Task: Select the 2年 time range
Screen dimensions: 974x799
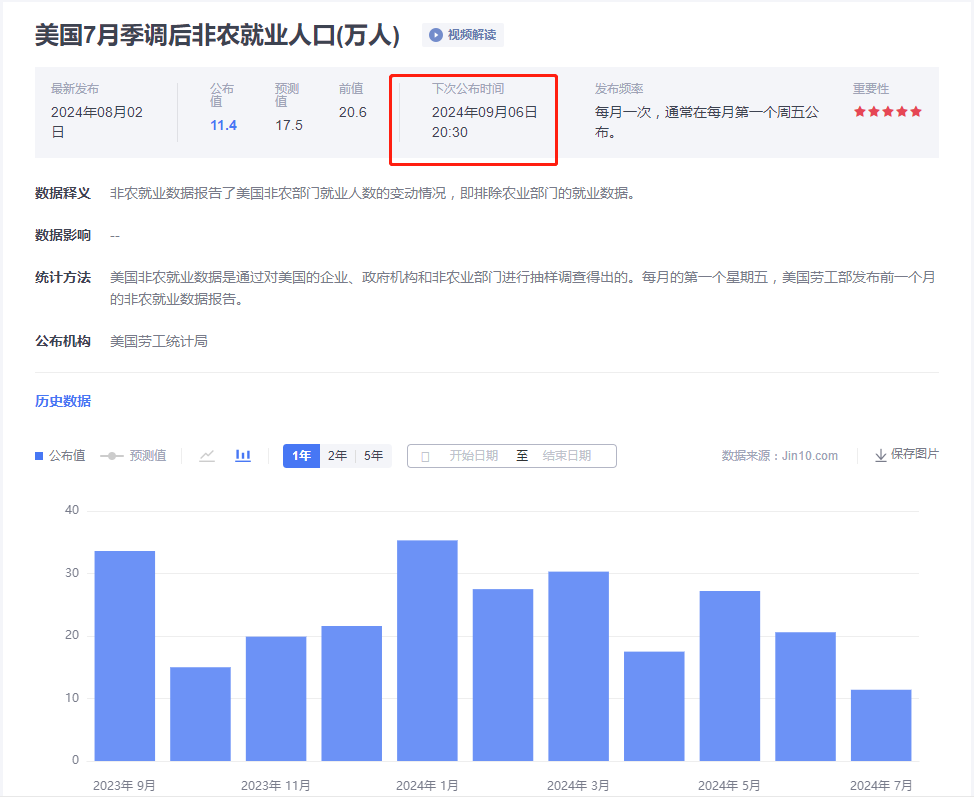Action: 338,456
